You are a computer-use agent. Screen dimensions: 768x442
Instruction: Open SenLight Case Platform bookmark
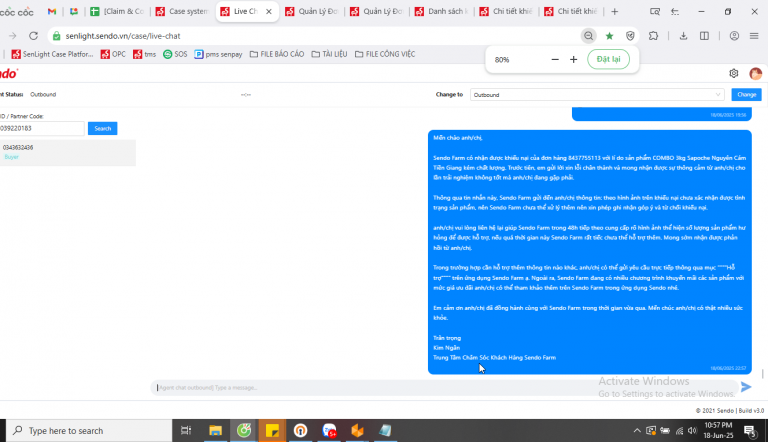point(52,54)
